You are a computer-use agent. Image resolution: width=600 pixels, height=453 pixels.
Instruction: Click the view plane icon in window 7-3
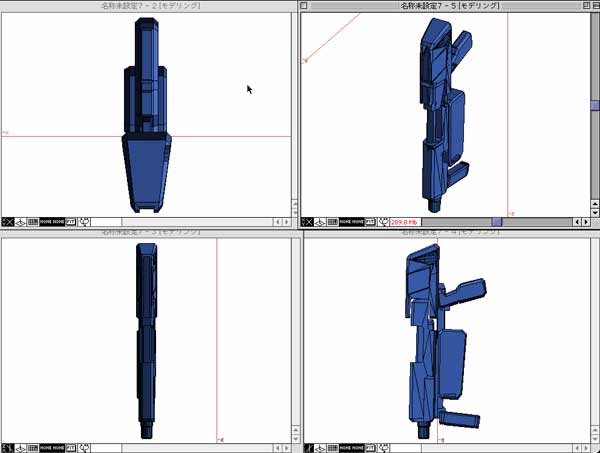[x=20, y=448]
